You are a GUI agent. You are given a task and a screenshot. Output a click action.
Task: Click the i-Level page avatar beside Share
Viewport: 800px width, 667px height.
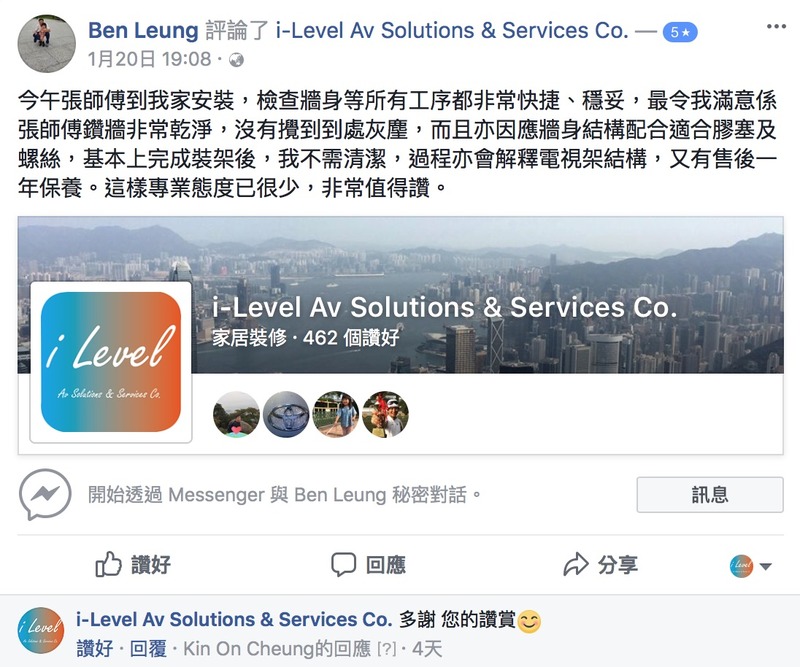[x=741, y=566]
